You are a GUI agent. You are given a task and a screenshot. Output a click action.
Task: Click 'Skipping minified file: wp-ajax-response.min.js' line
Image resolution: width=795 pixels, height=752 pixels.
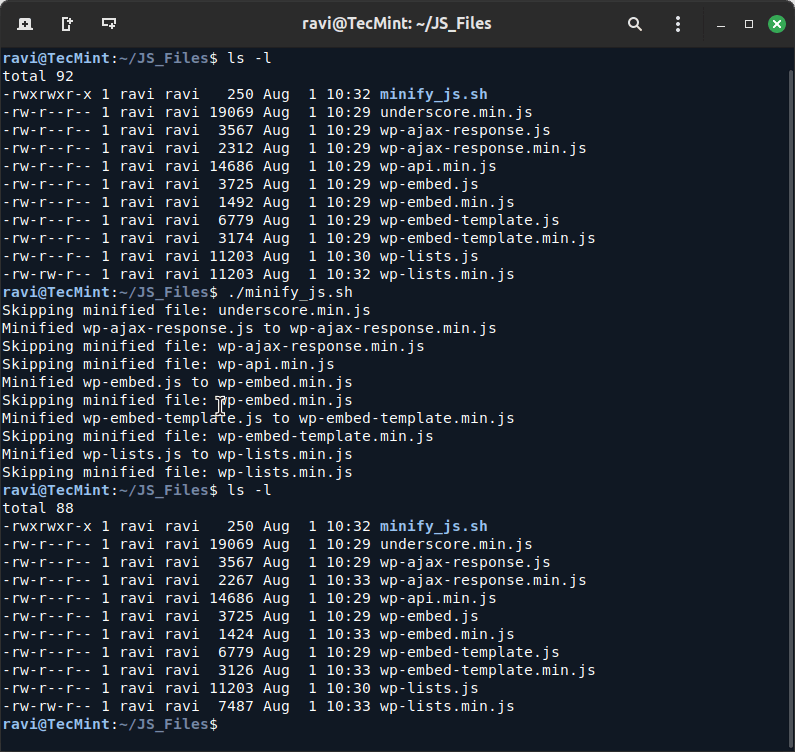(213, 346)
